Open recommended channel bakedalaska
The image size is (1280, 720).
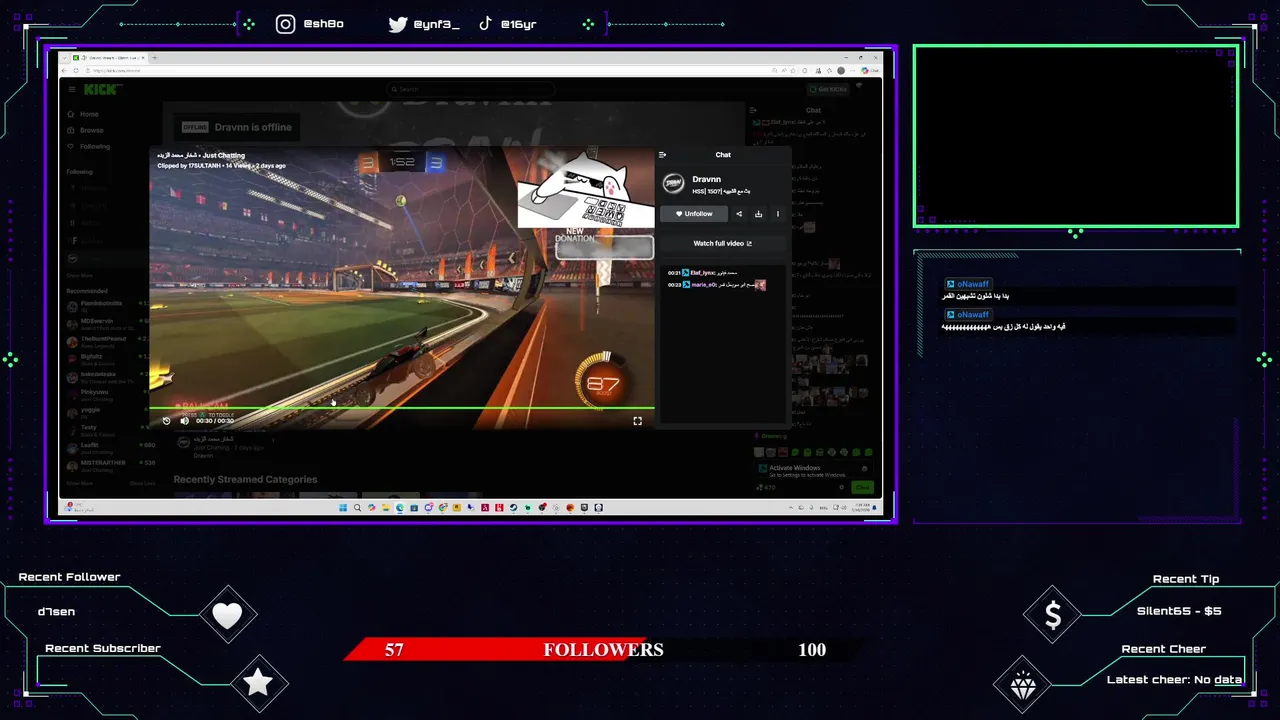pos(107,376)
